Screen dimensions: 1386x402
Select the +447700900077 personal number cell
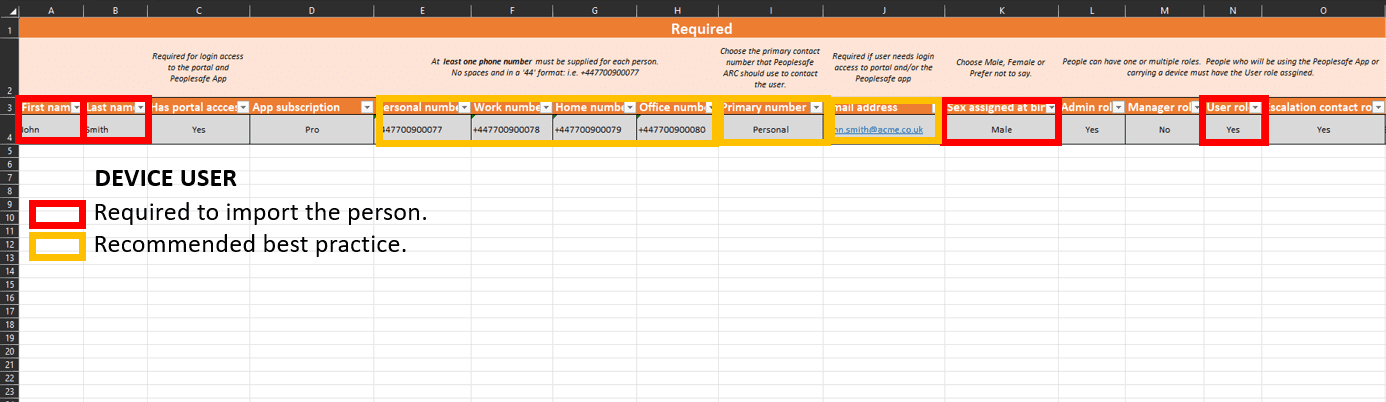424,129
